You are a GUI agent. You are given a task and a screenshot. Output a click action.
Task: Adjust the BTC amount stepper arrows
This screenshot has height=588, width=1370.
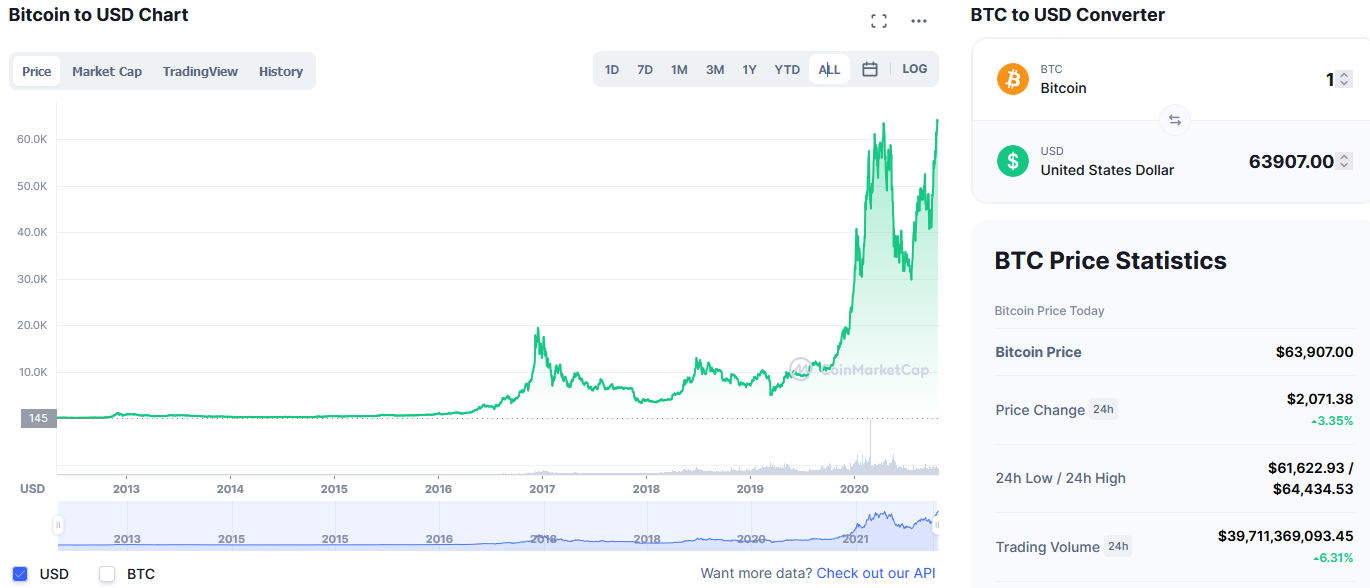(x=1344, y=79)
